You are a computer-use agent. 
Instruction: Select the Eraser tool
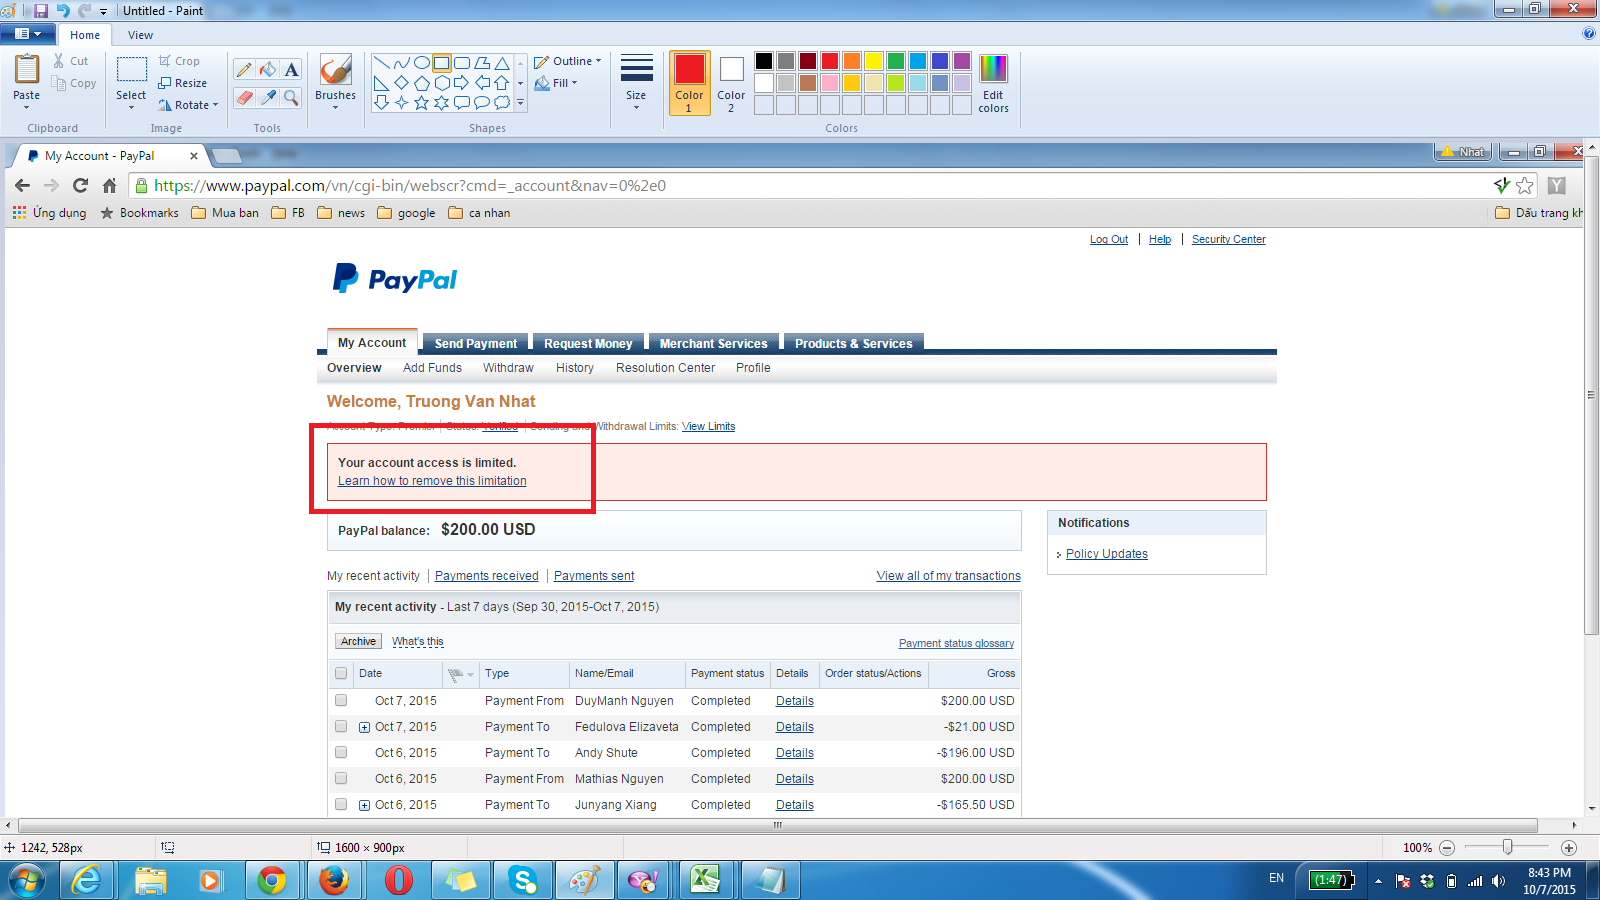click(x=244, y=97)
